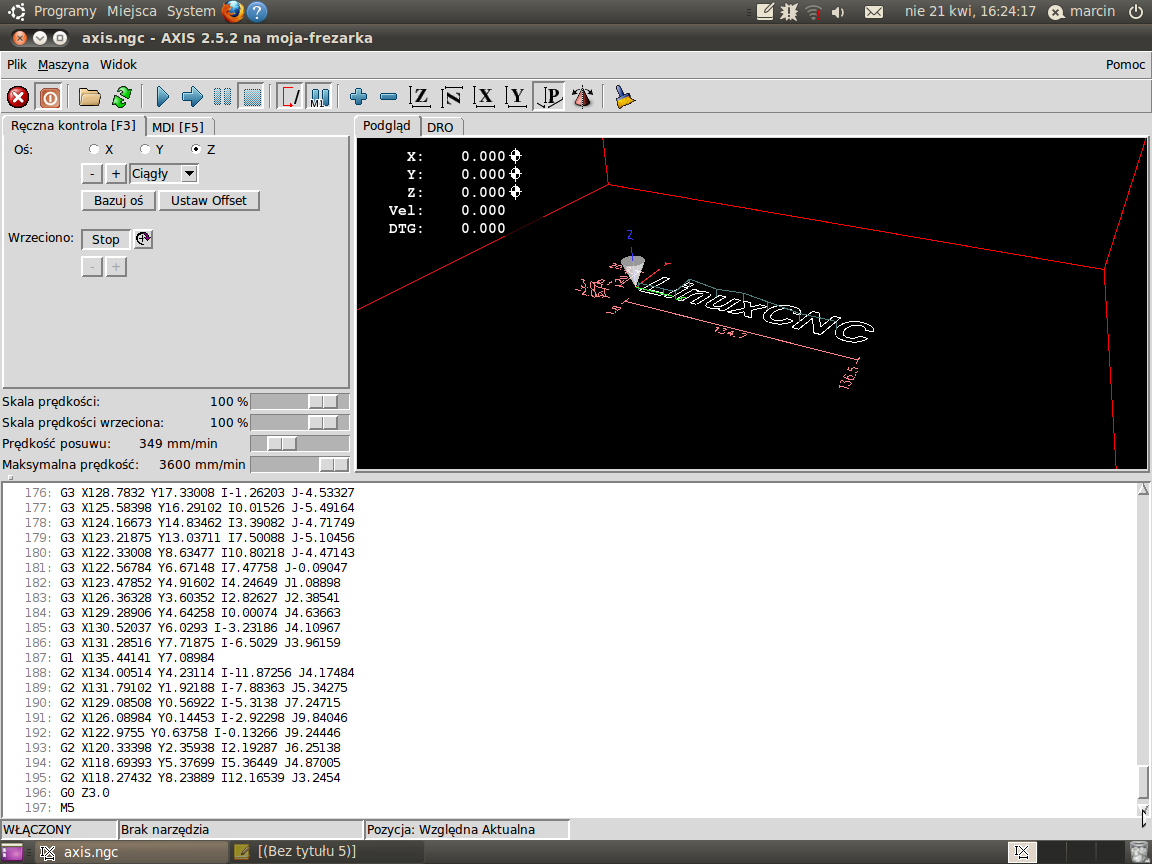The height and width of the screenshot is (864, 1152).
Task: Increase spindle speed with plus button
Action: [x=115, y=267]
